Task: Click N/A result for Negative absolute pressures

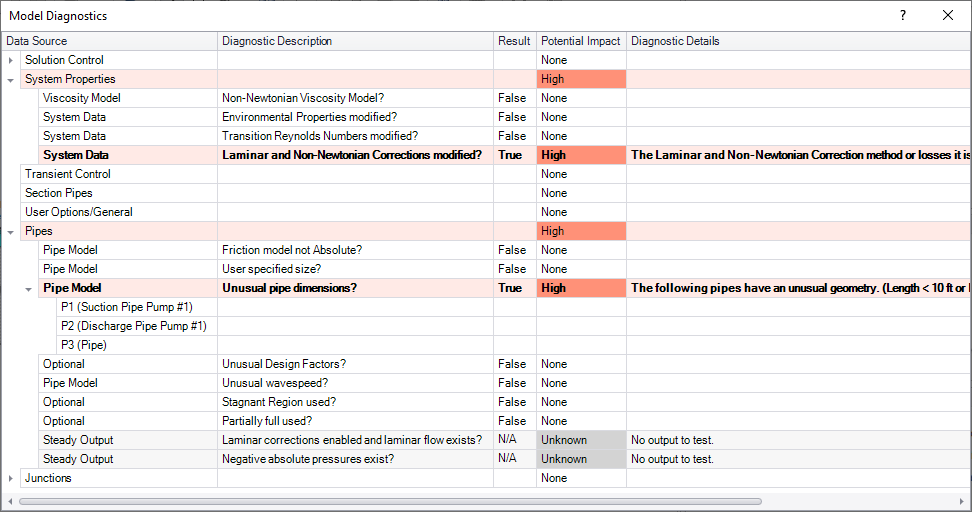Action: (x=507, y=458)
